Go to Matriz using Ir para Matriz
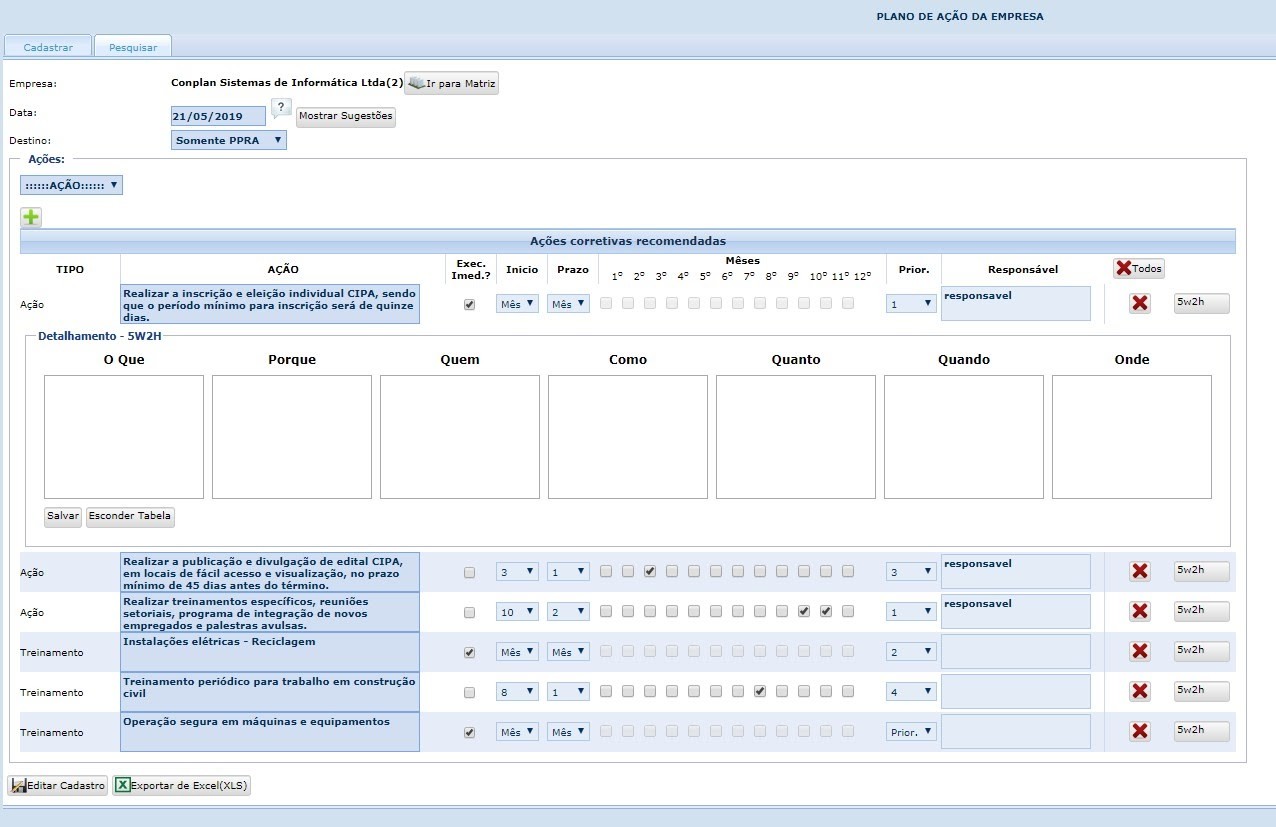This screenshot has width=1276, height=827. pos(452,83)
